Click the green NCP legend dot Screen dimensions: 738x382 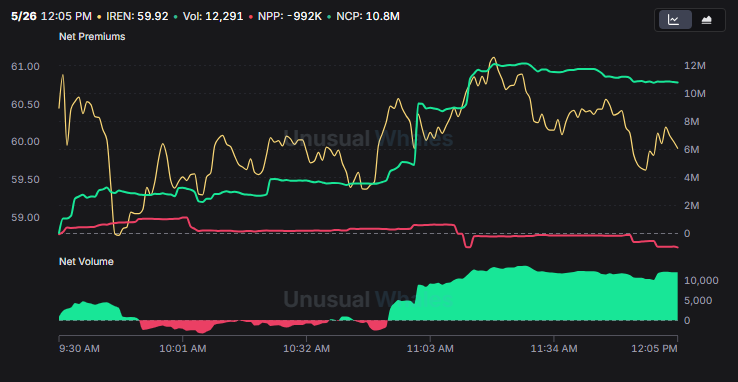(329, 16)
